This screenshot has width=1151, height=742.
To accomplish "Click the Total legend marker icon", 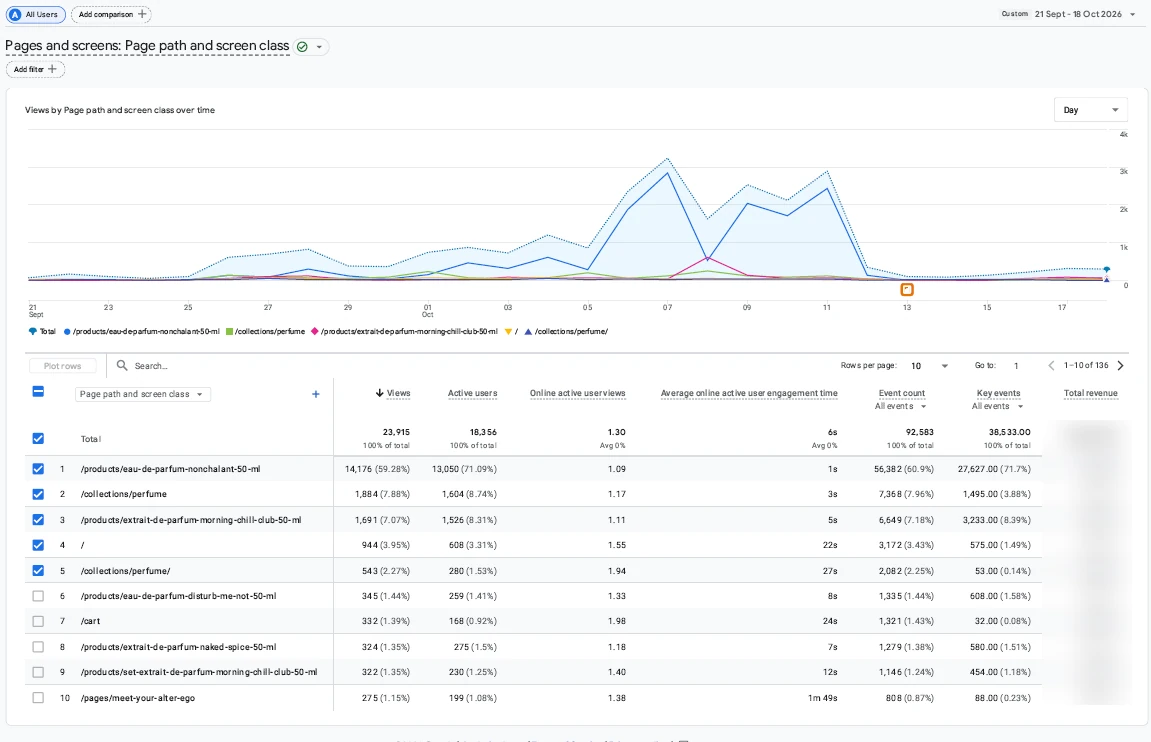I will [32, 332].
